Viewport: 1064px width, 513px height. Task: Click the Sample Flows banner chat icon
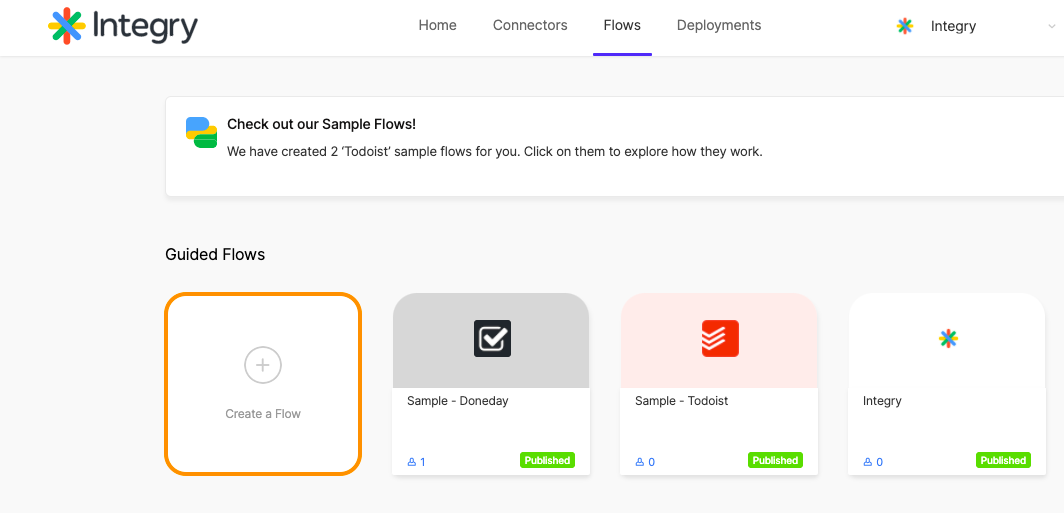[x=202, y=132]
